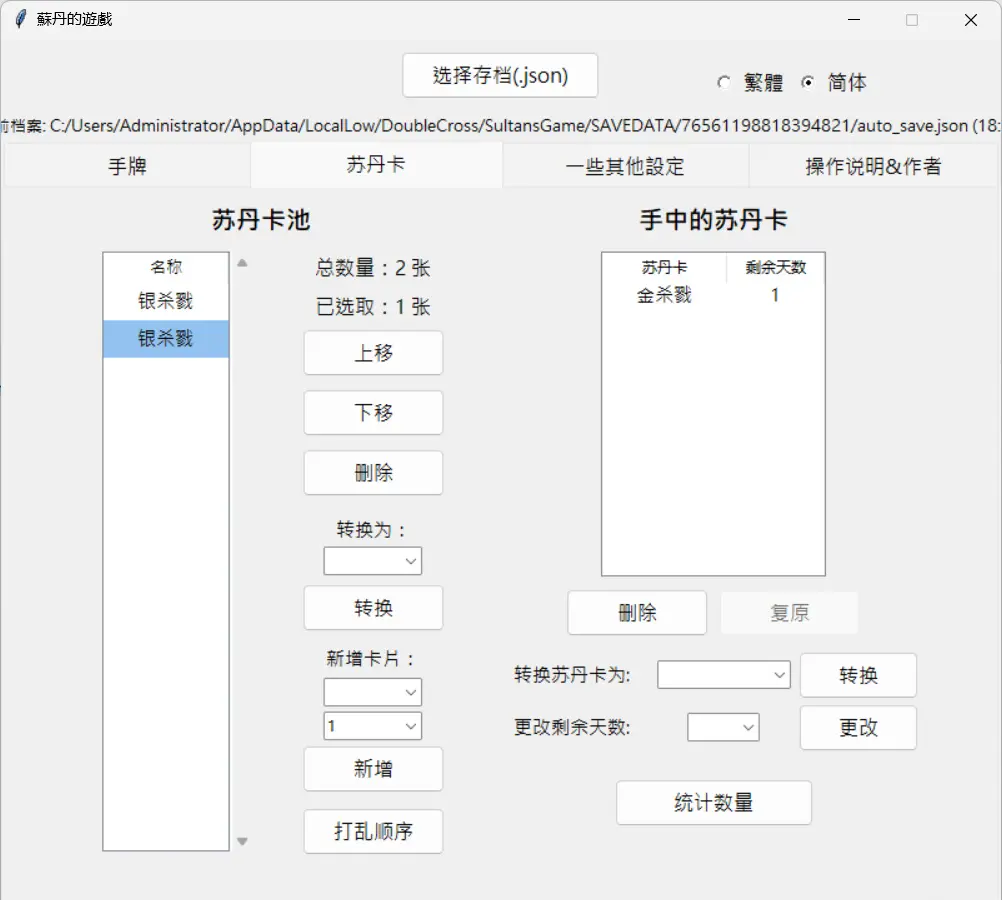Open the quantity dropdown showing 1

tap(373, 726)
